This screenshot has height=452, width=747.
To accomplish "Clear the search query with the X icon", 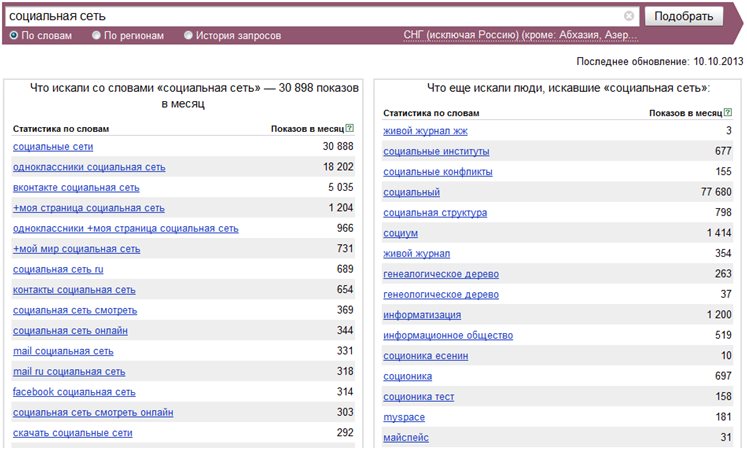I will 629,16.
